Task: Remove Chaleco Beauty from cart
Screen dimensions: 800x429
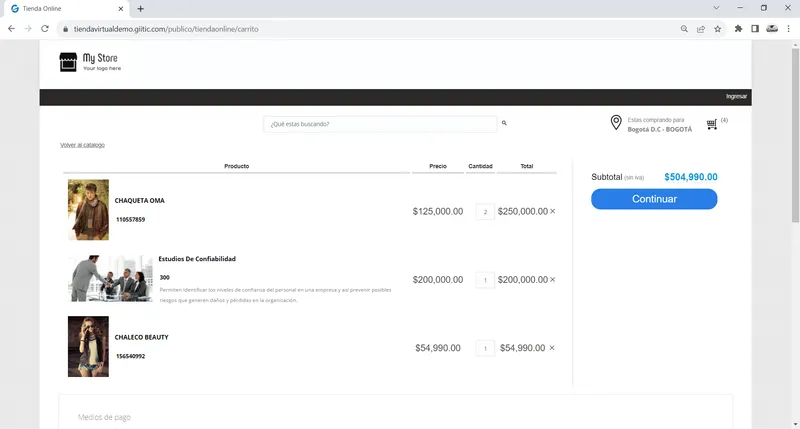Action: 552,348
